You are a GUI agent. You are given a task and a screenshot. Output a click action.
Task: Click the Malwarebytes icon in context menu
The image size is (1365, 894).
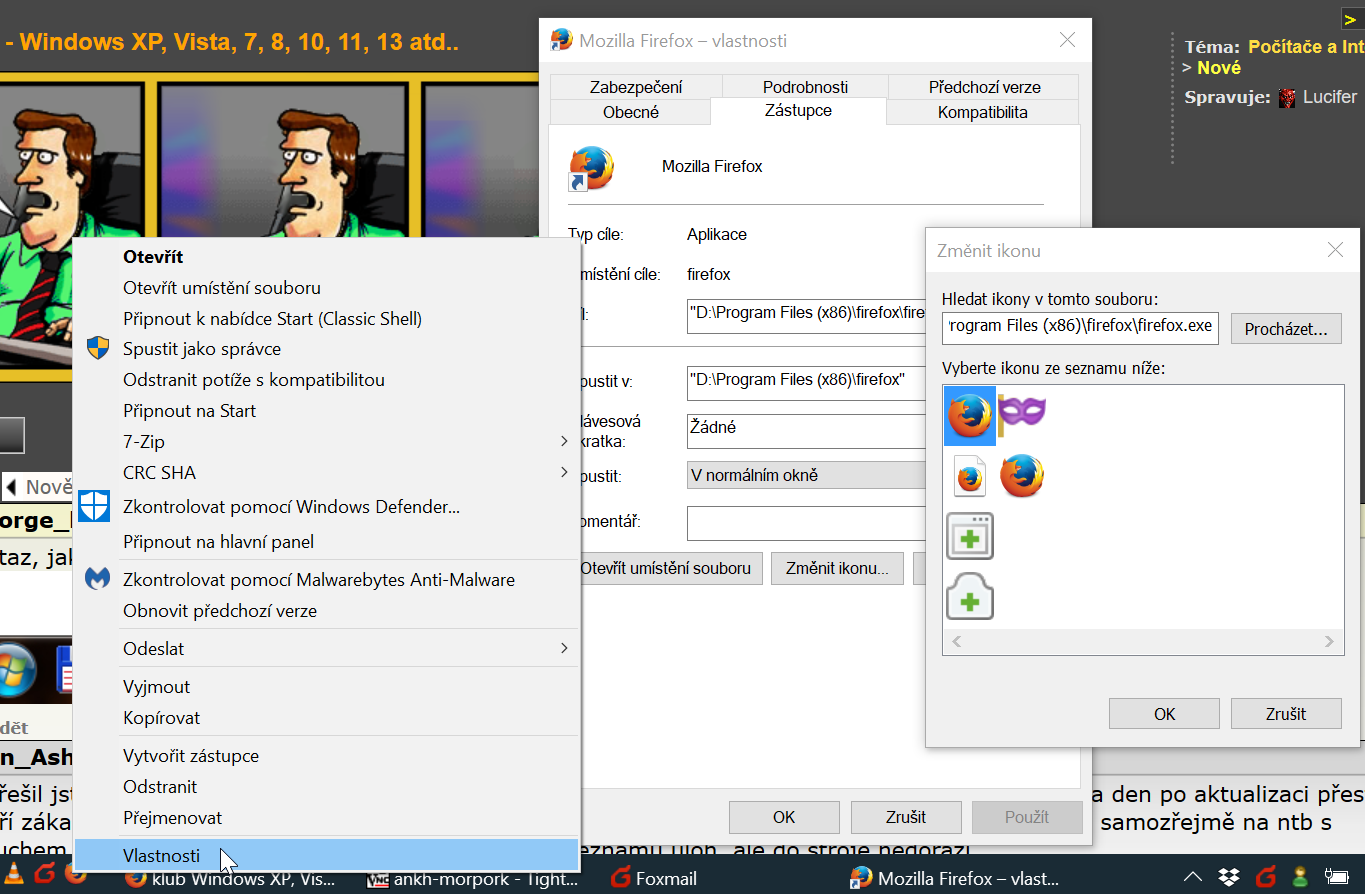click(97, 579)
